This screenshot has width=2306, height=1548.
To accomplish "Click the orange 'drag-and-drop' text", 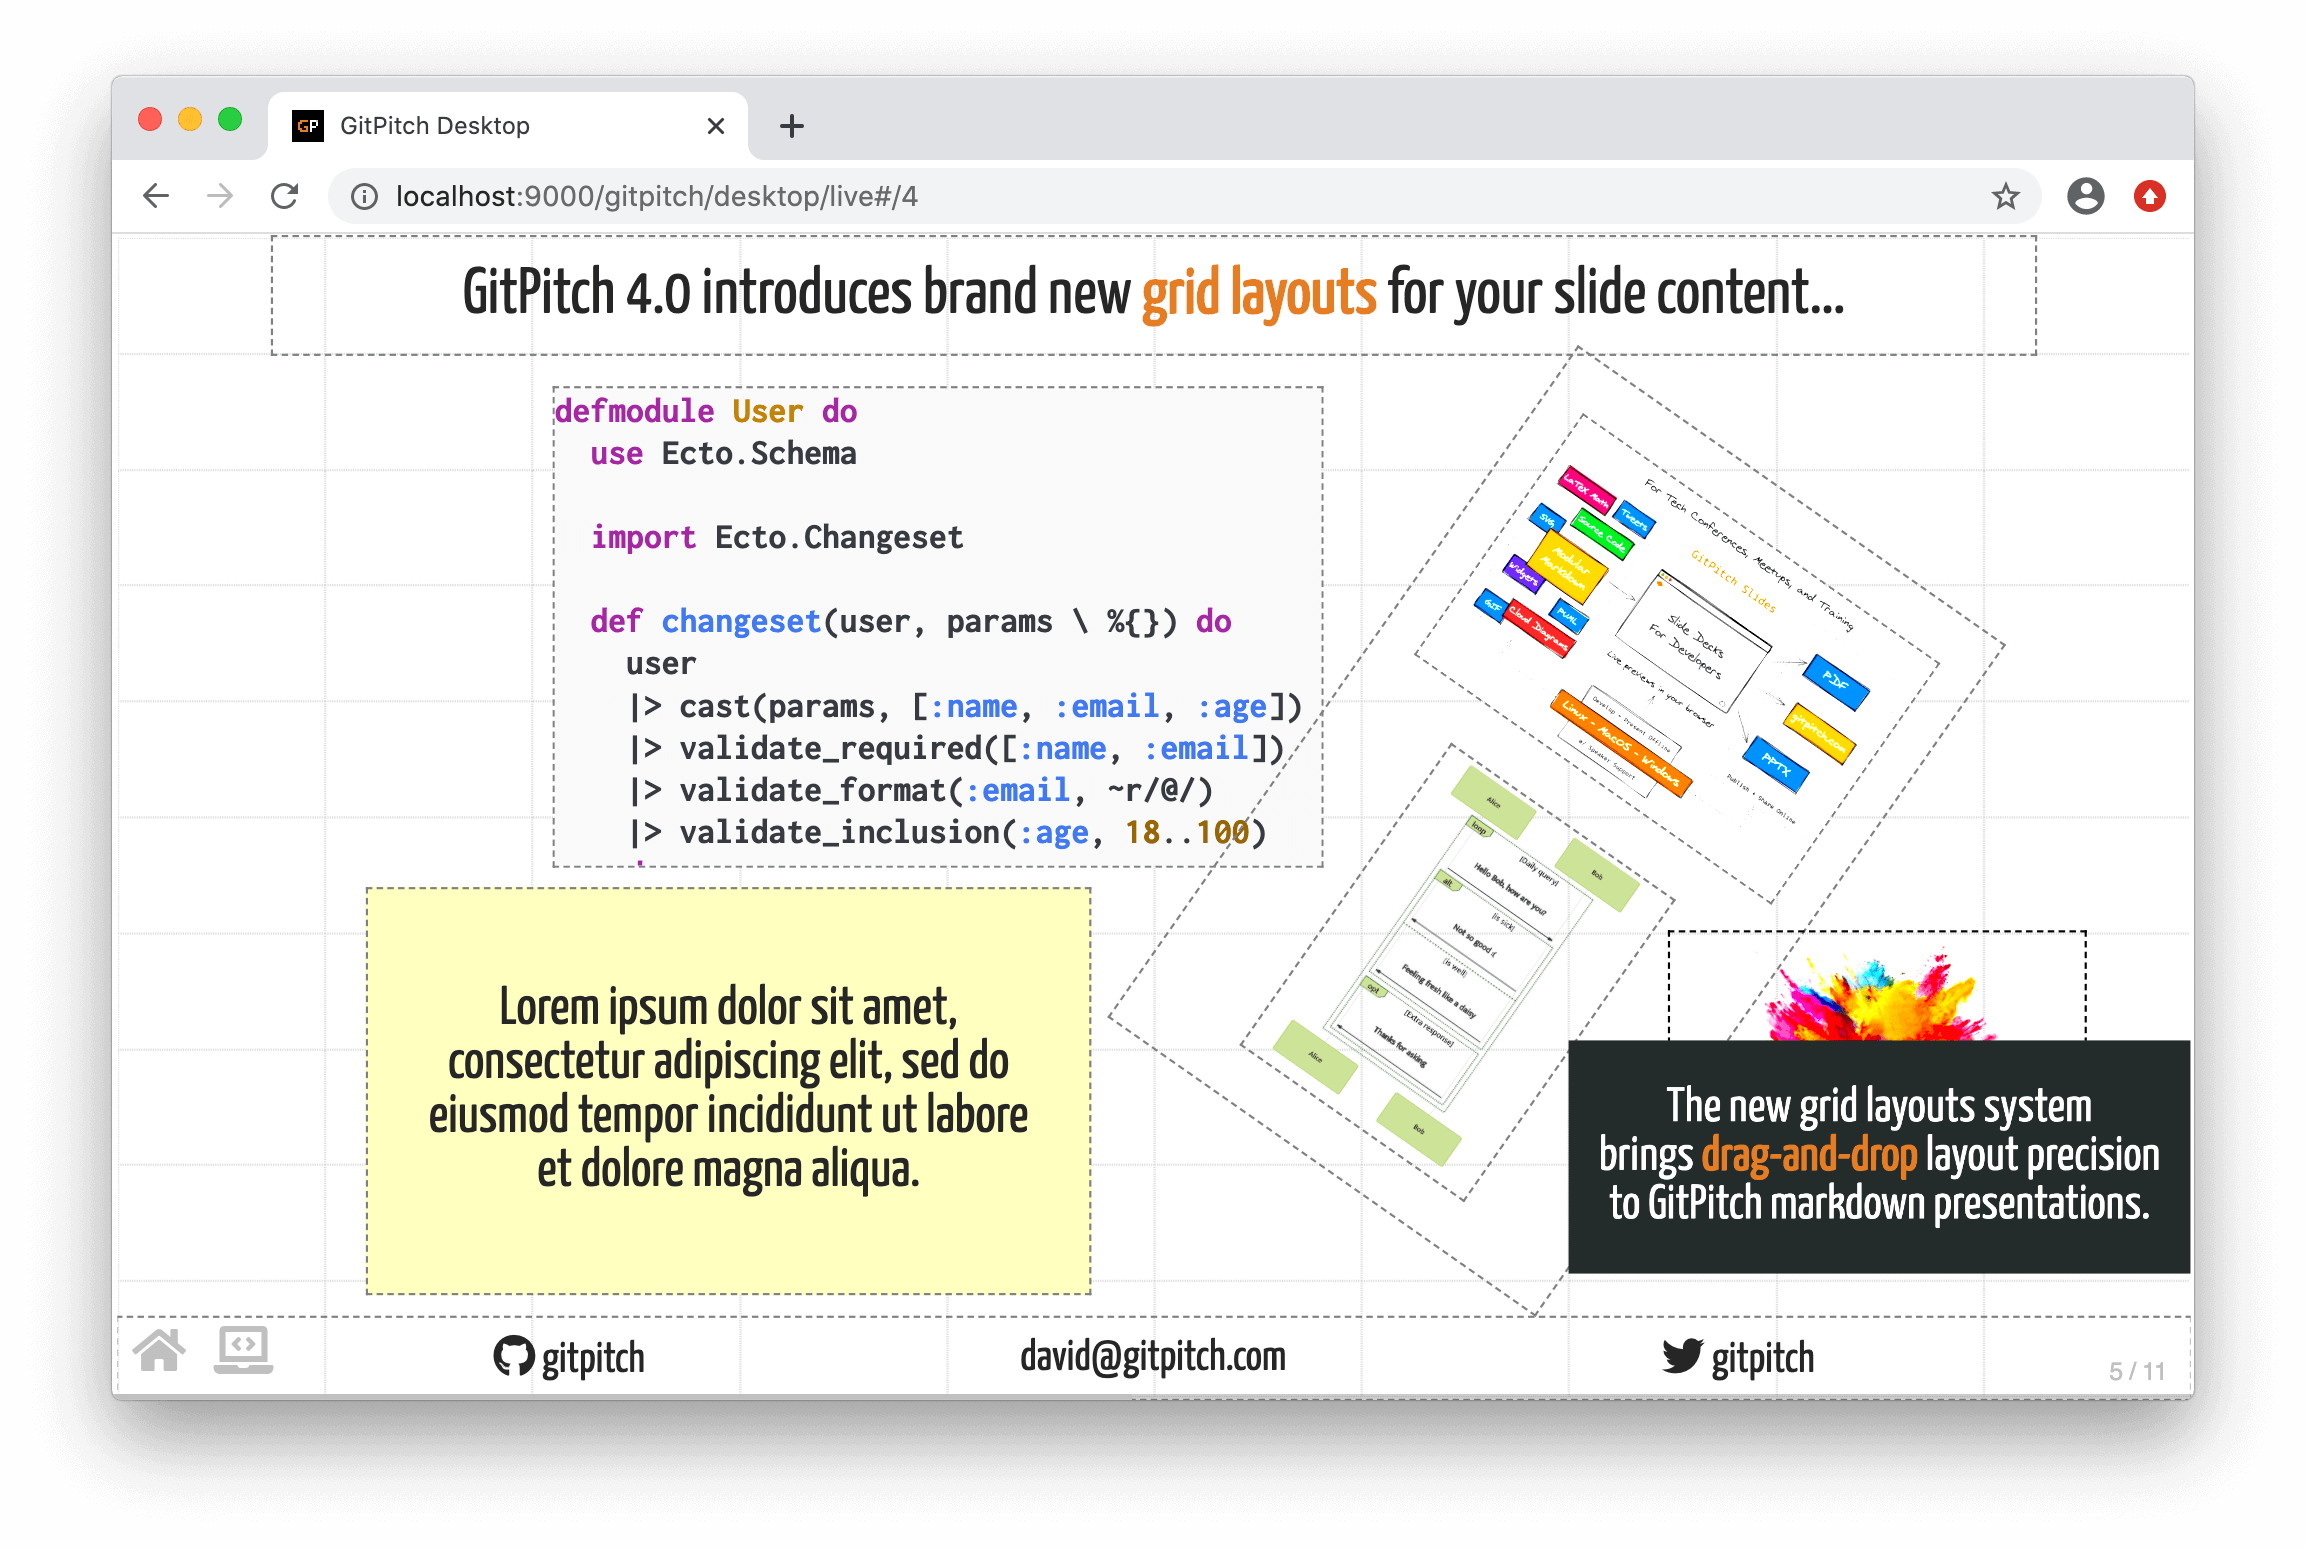I will tap(1809, 1155).
